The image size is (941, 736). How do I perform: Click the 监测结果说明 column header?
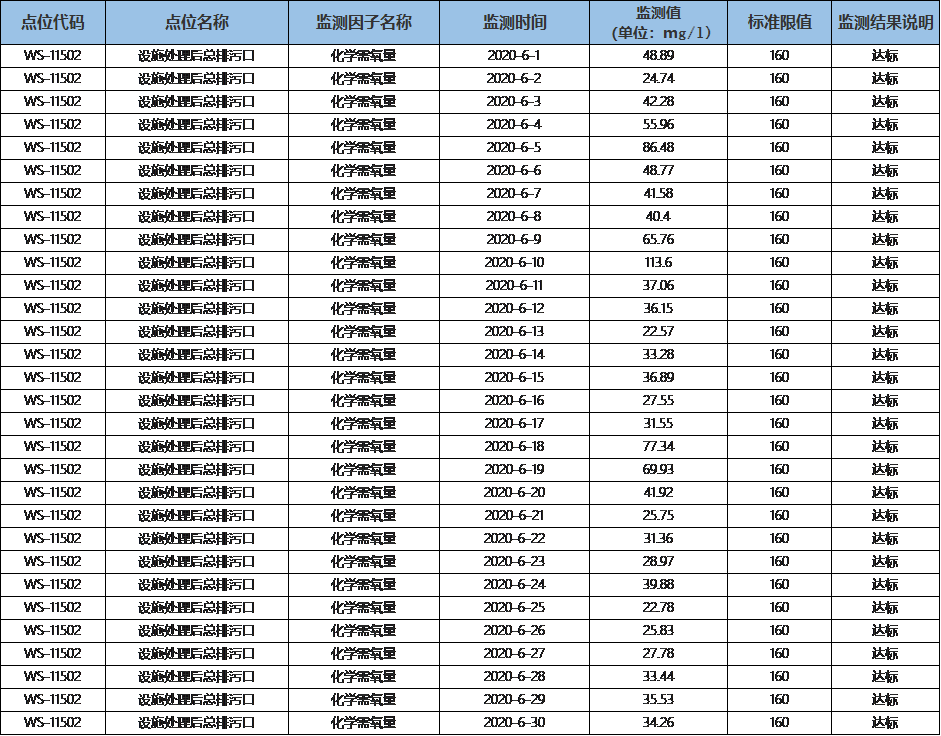tap(885, 23)
